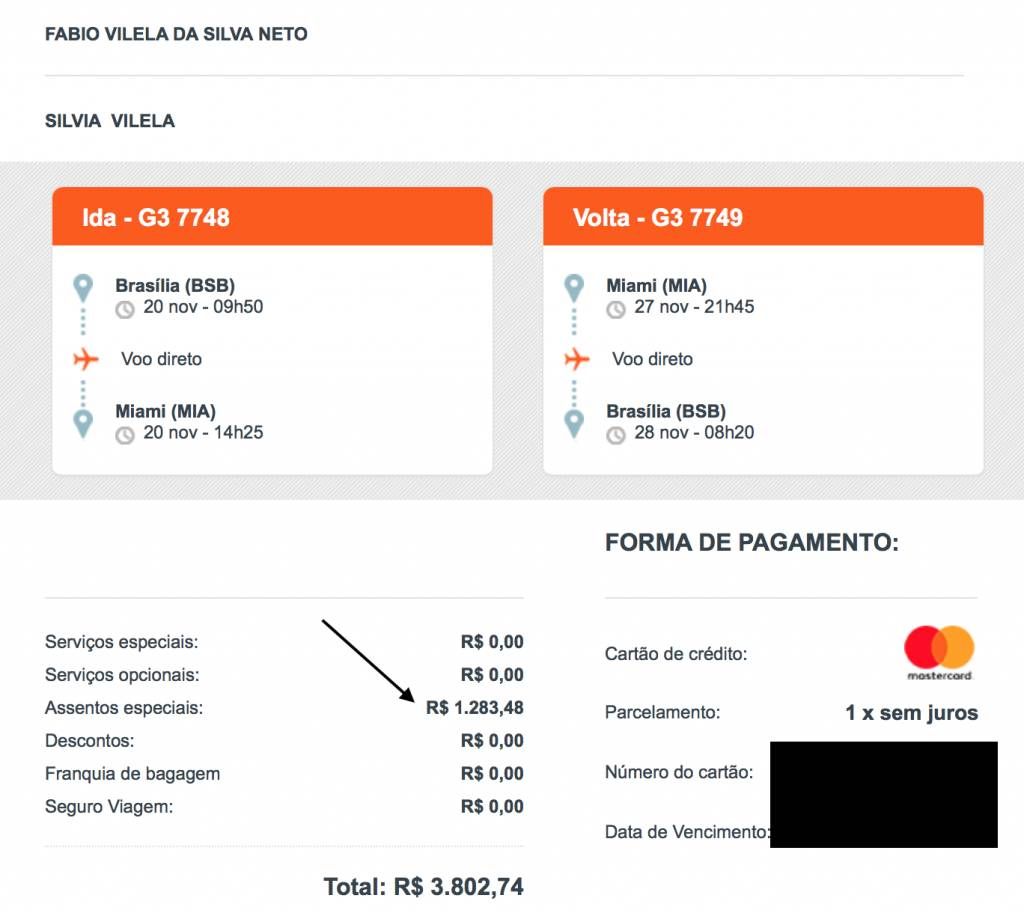
Task: Click the Miami departure pin in Volta card
Action: pyautogui.click(x=574, y=289)
